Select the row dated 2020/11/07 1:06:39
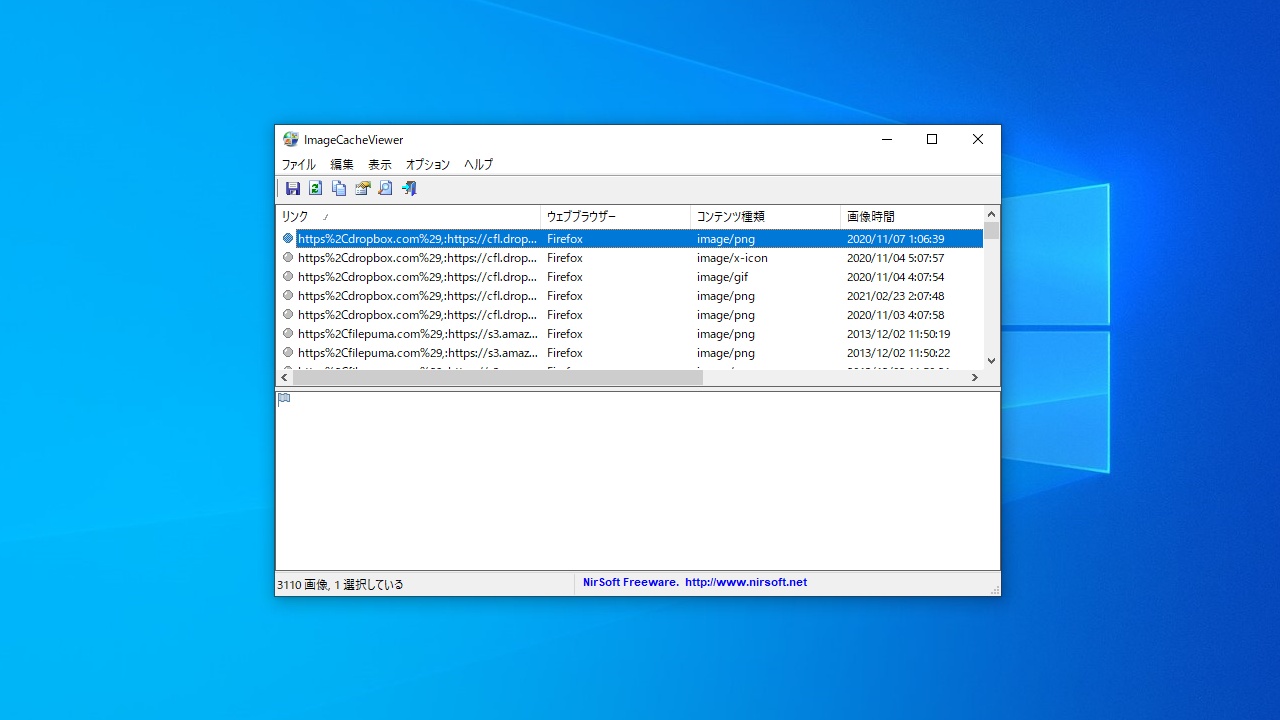Viewport: 1280px width, 720px height. [x=630, y=239]
